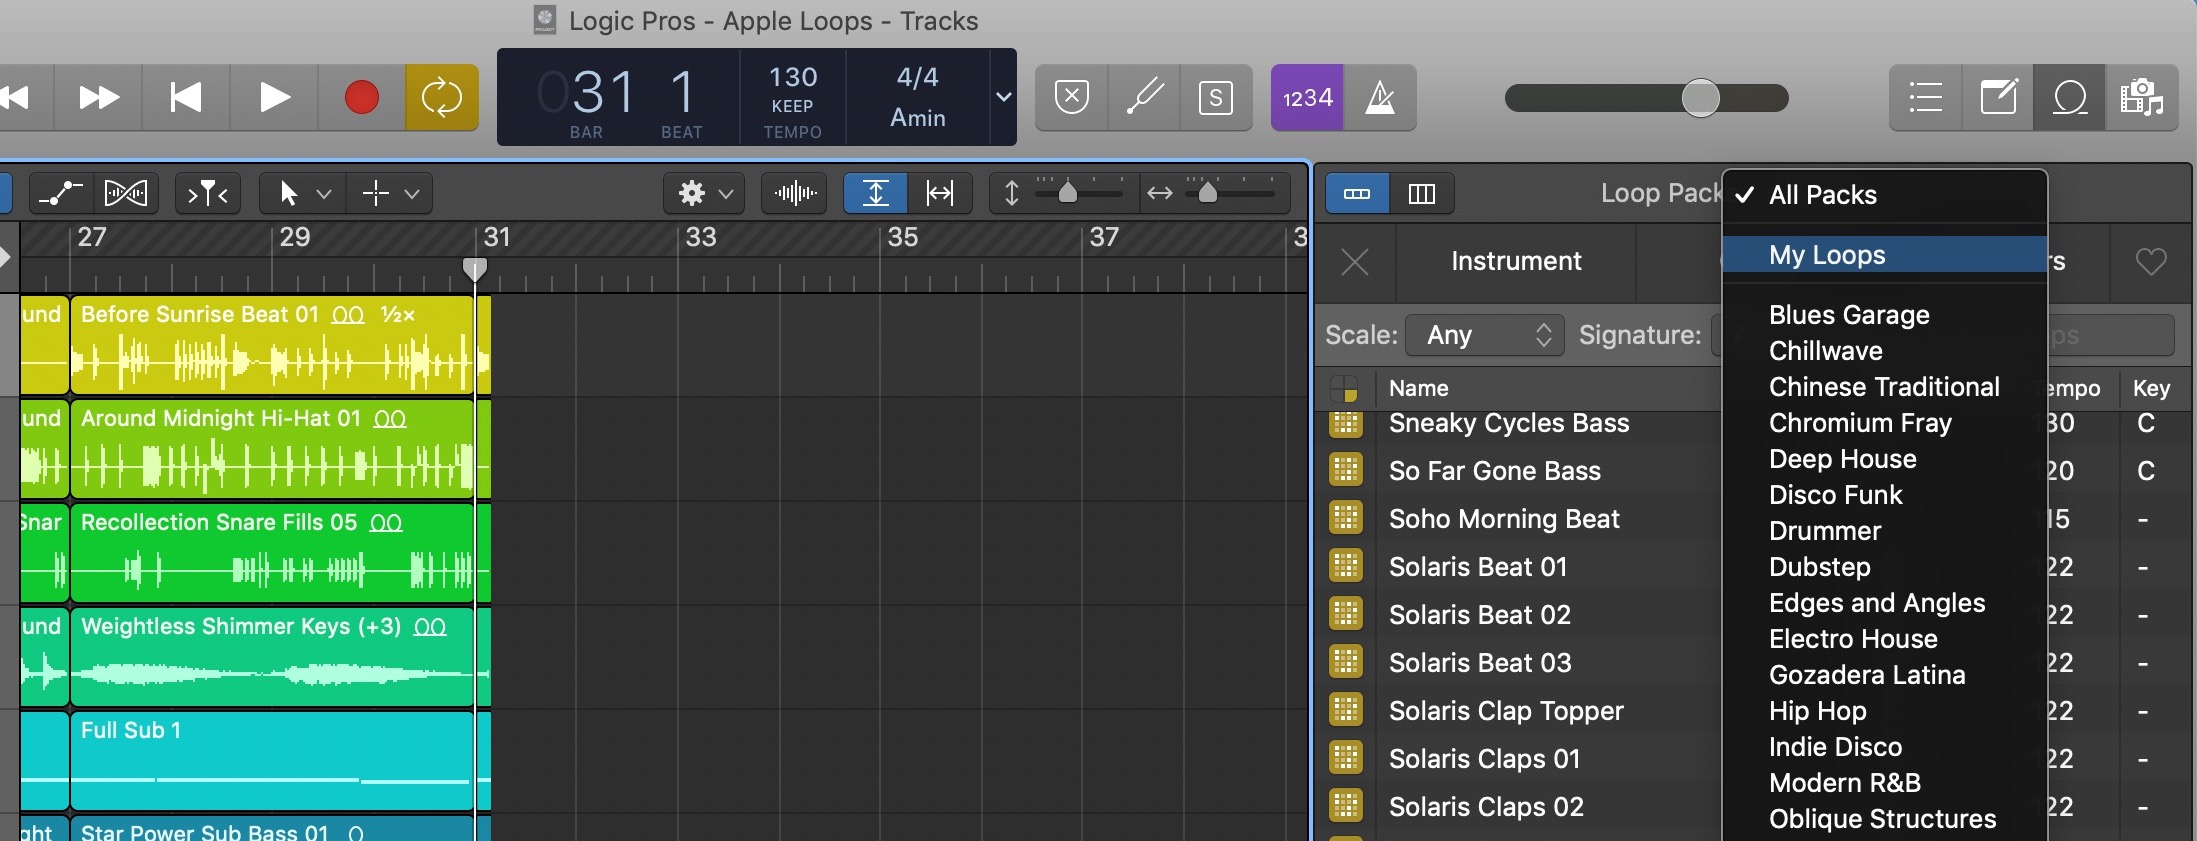Select My Loops from the pack menu
Screen dimensions: 2197x841
[1827, 255]
